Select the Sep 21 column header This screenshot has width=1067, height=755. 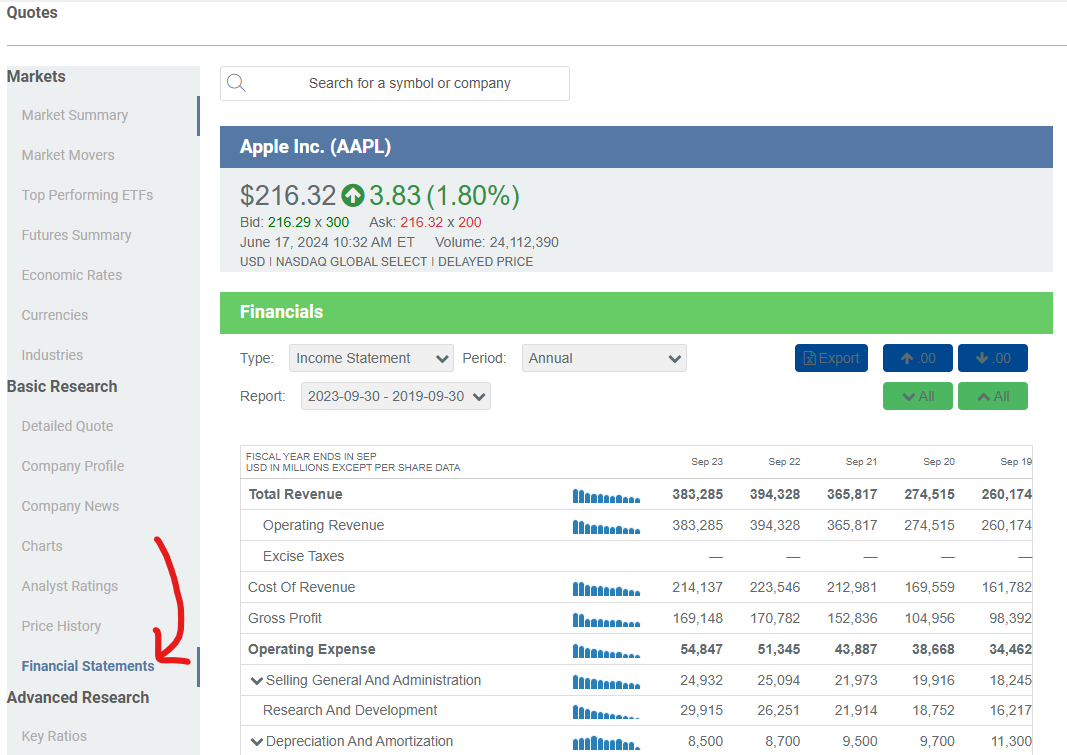pyautogui.click(x=861, y=462)
